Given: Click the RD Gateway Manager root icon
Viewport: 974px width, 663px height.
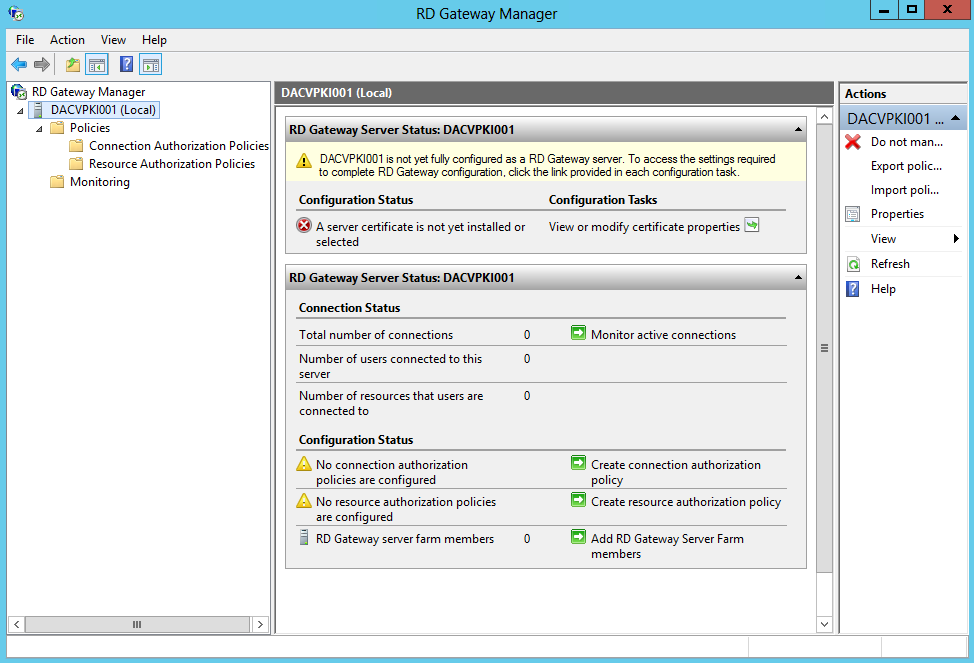Looking at the screenshot, I should click(x=19, y=92).
